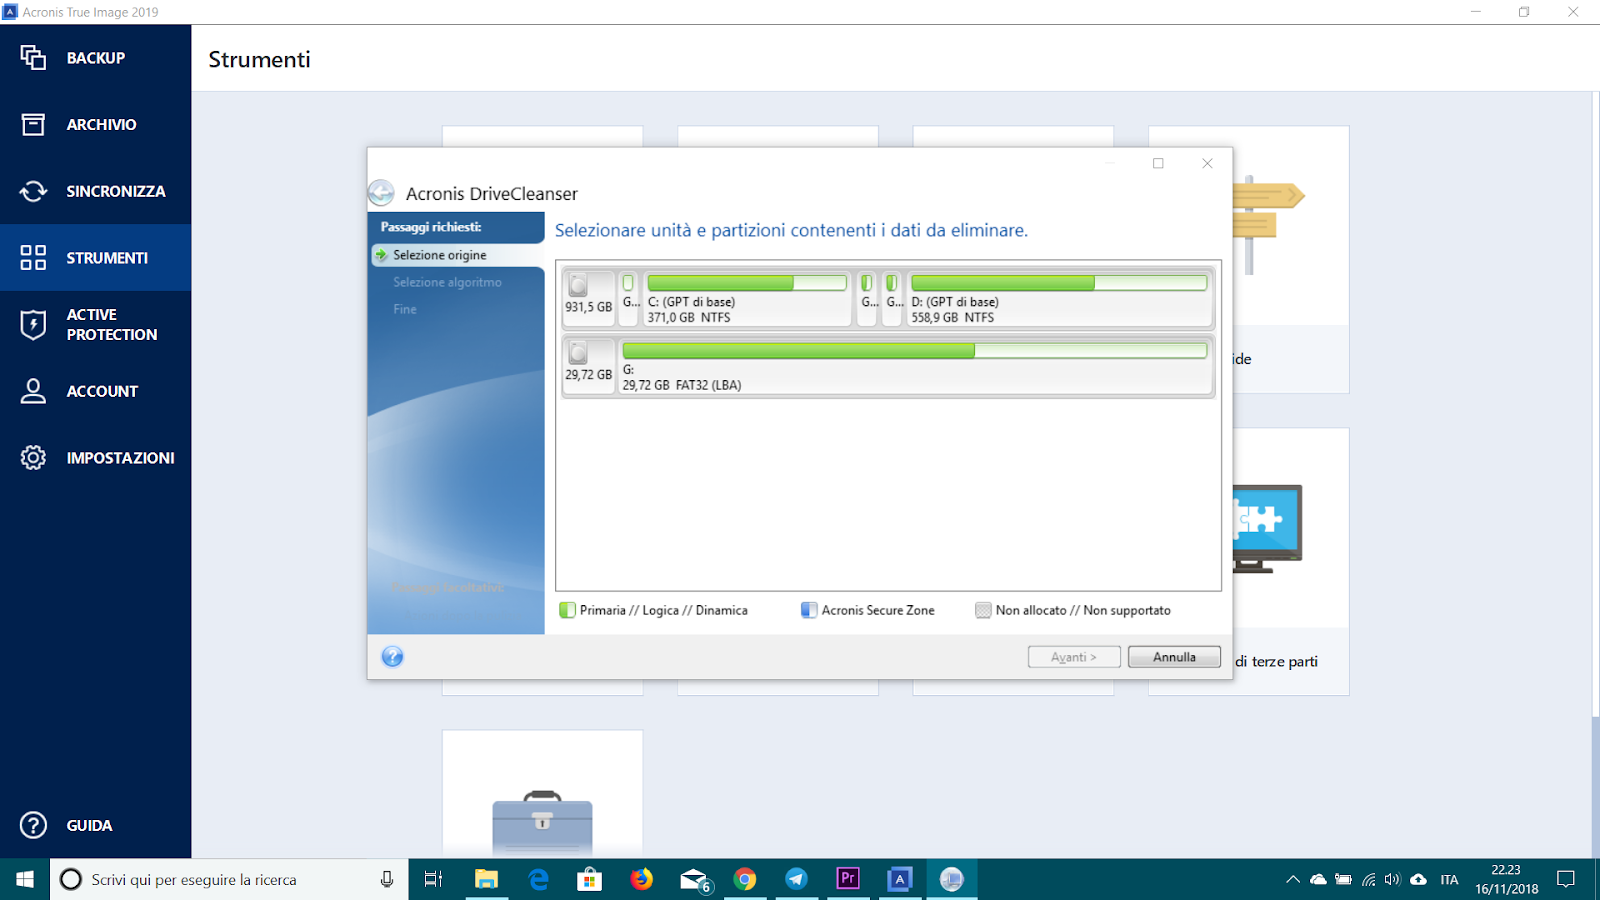The height and width of the screenshot is (900, 1600).
Task: Select the small G... partition before C:
Action: 630,298
